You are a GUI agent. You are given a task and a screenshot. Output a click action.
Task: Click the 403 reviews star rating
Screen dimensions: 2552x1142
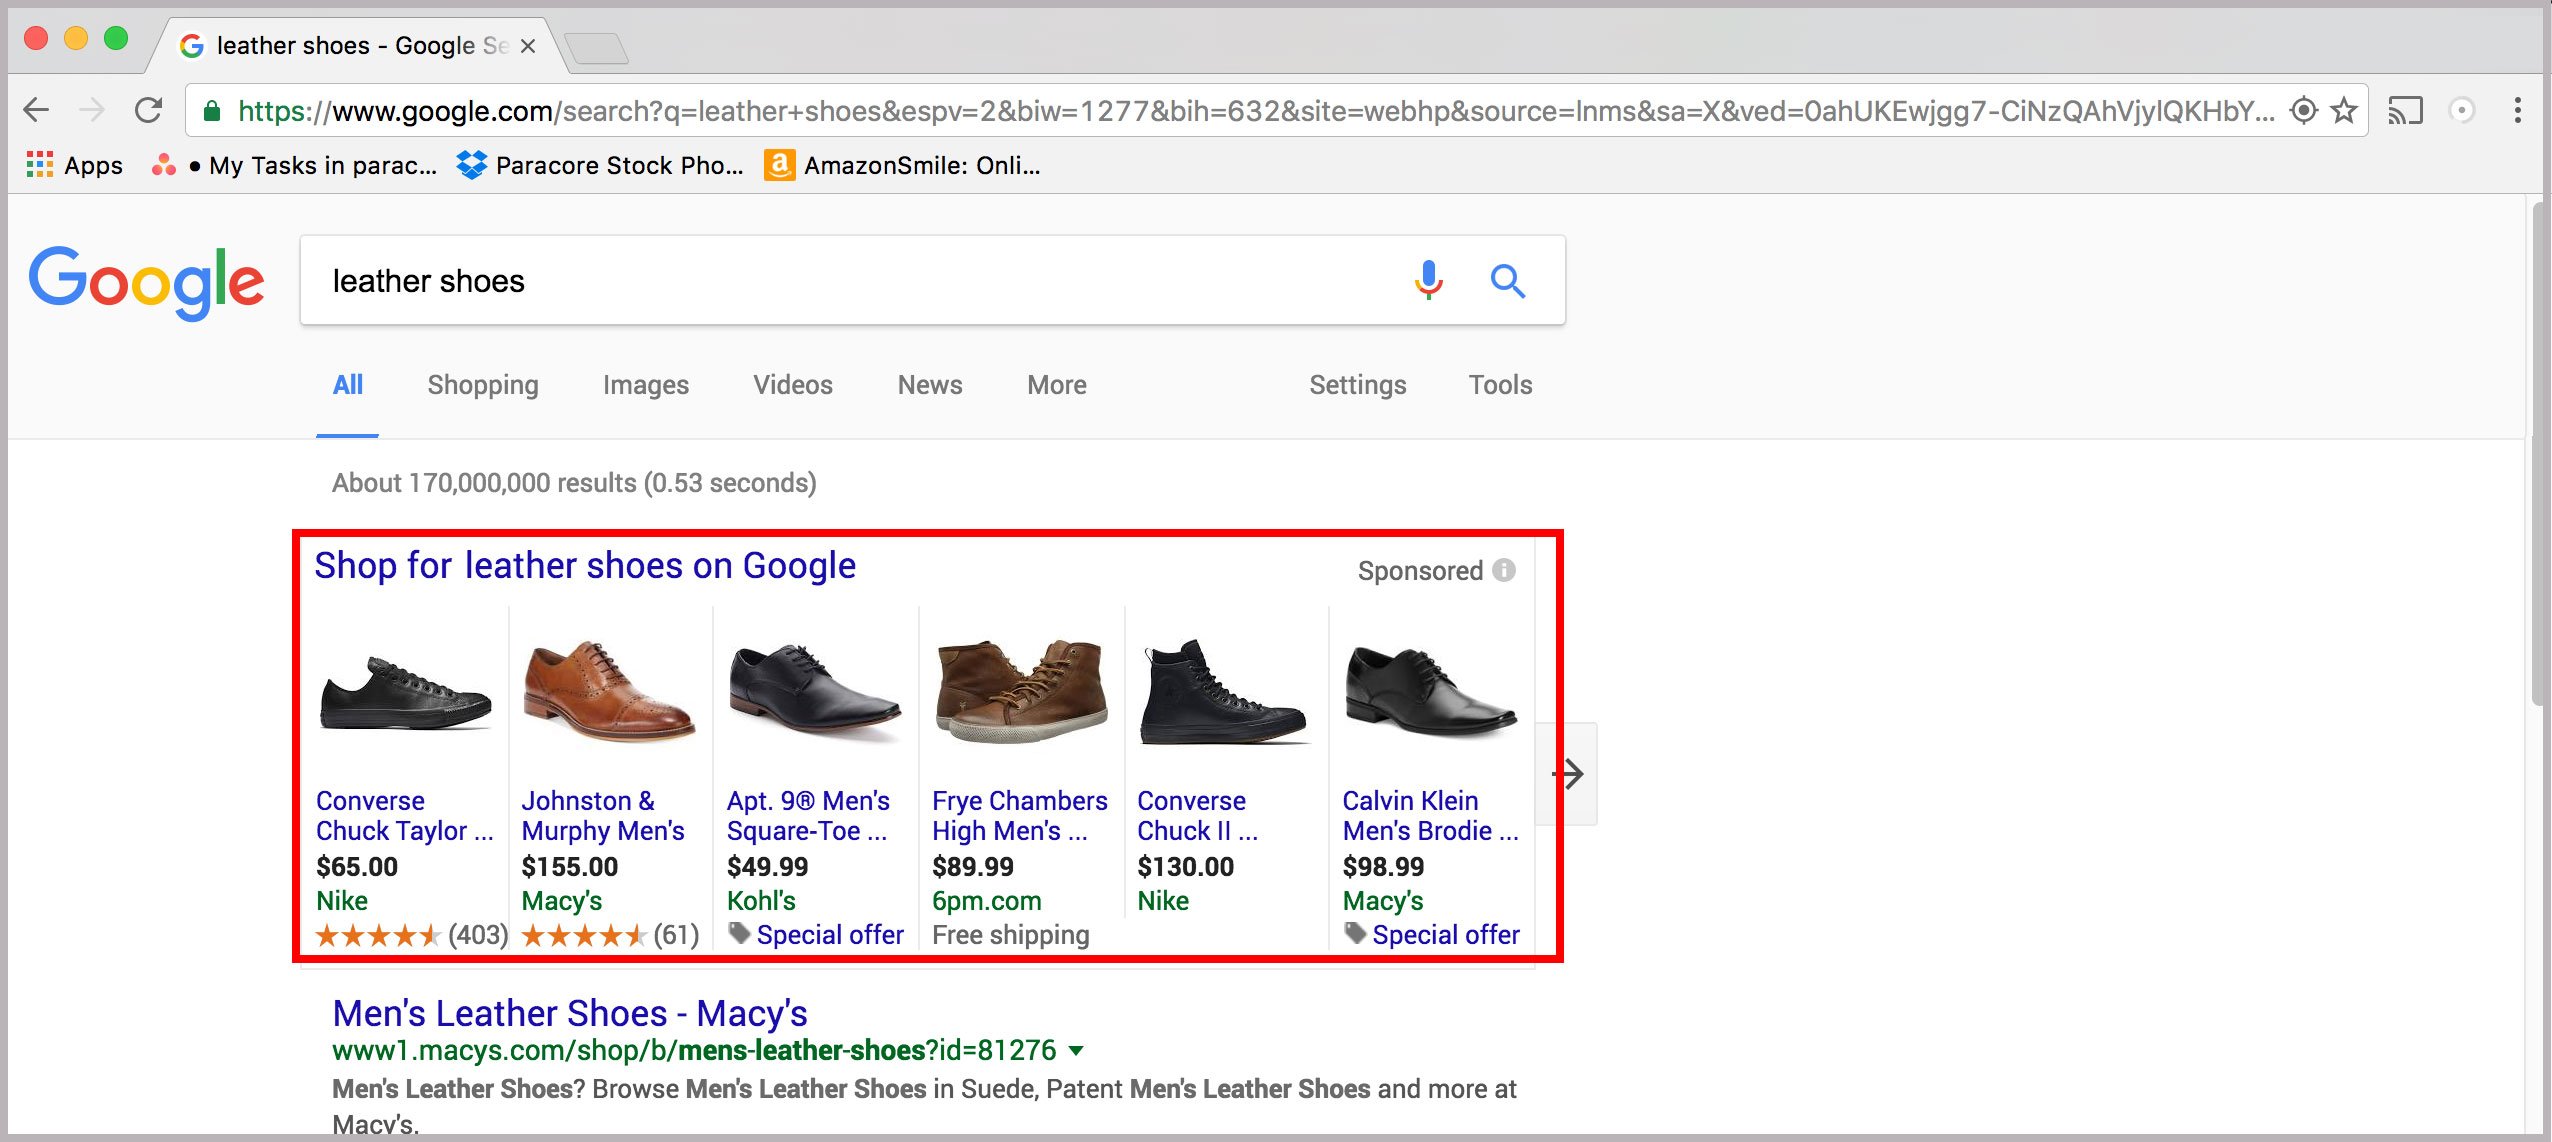[412, 935]
